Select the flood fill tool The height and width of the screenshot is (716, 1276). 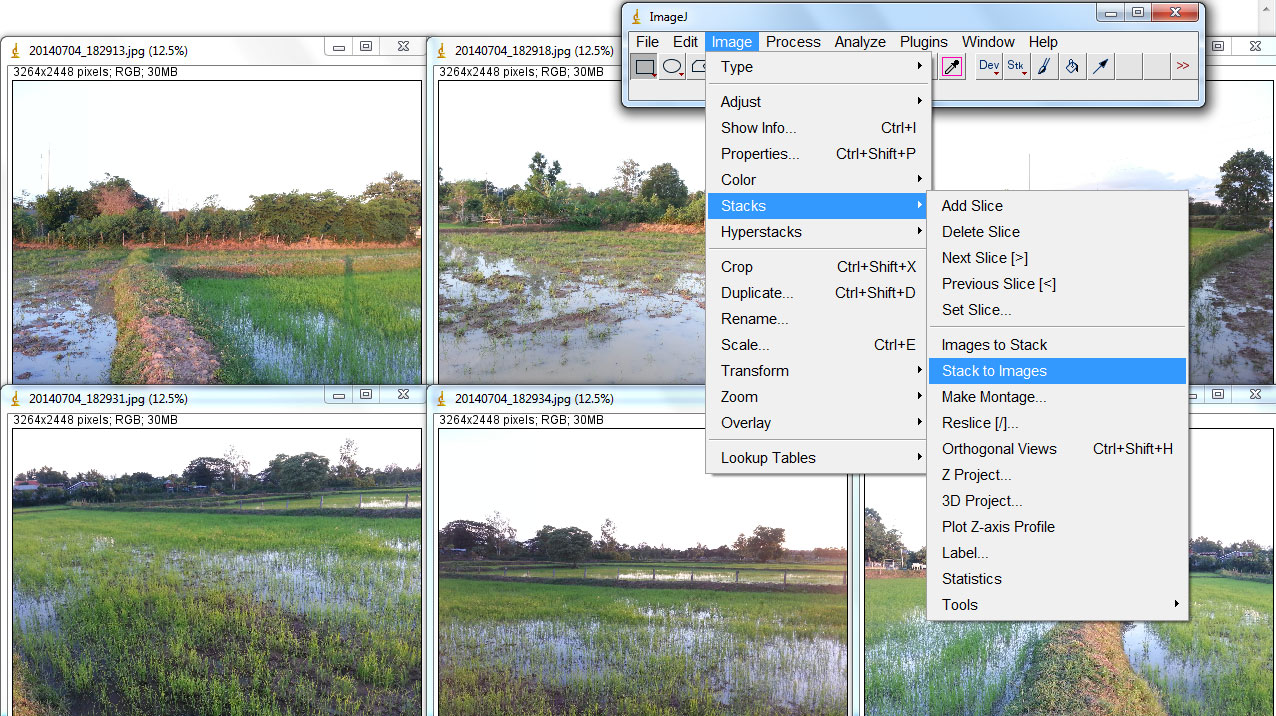pyautogui.click(x=1071, y=66)
